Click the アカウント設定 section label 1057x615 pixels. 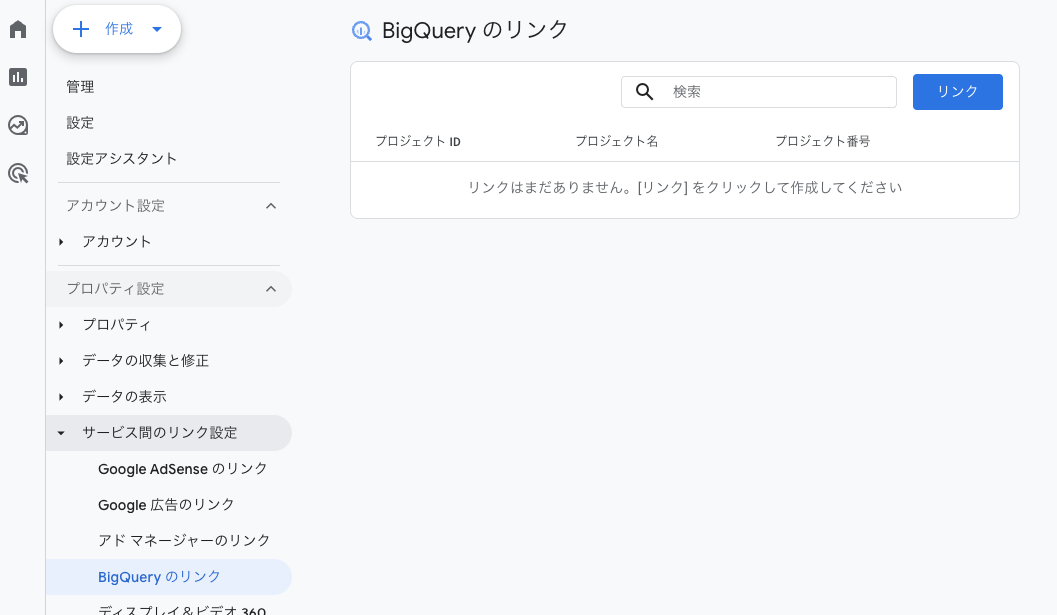point(115,206)
